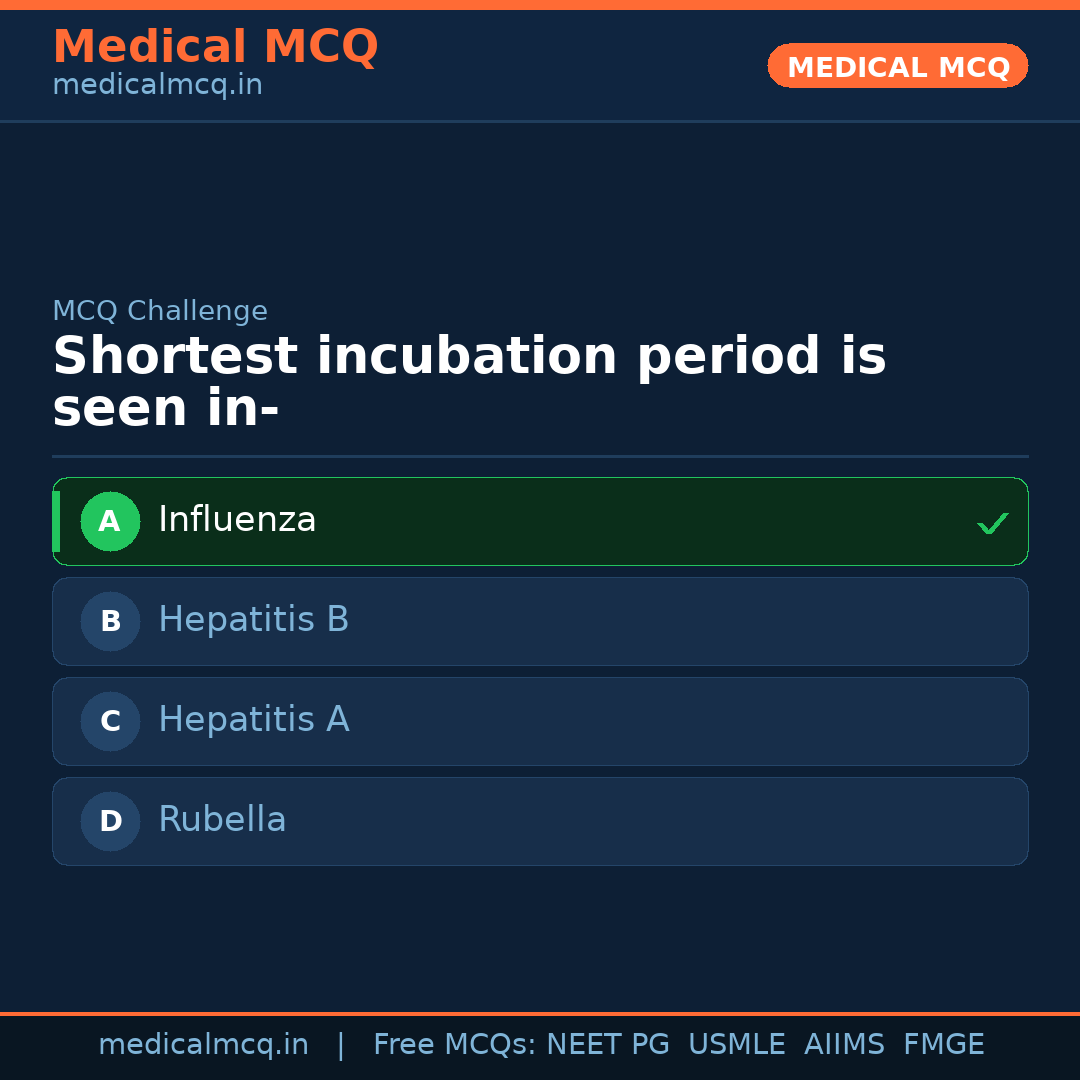This screenshot has height=1080, width=1080.
Task: Click the orange MEDICAL MCQ badge
Action: [897, 66]
